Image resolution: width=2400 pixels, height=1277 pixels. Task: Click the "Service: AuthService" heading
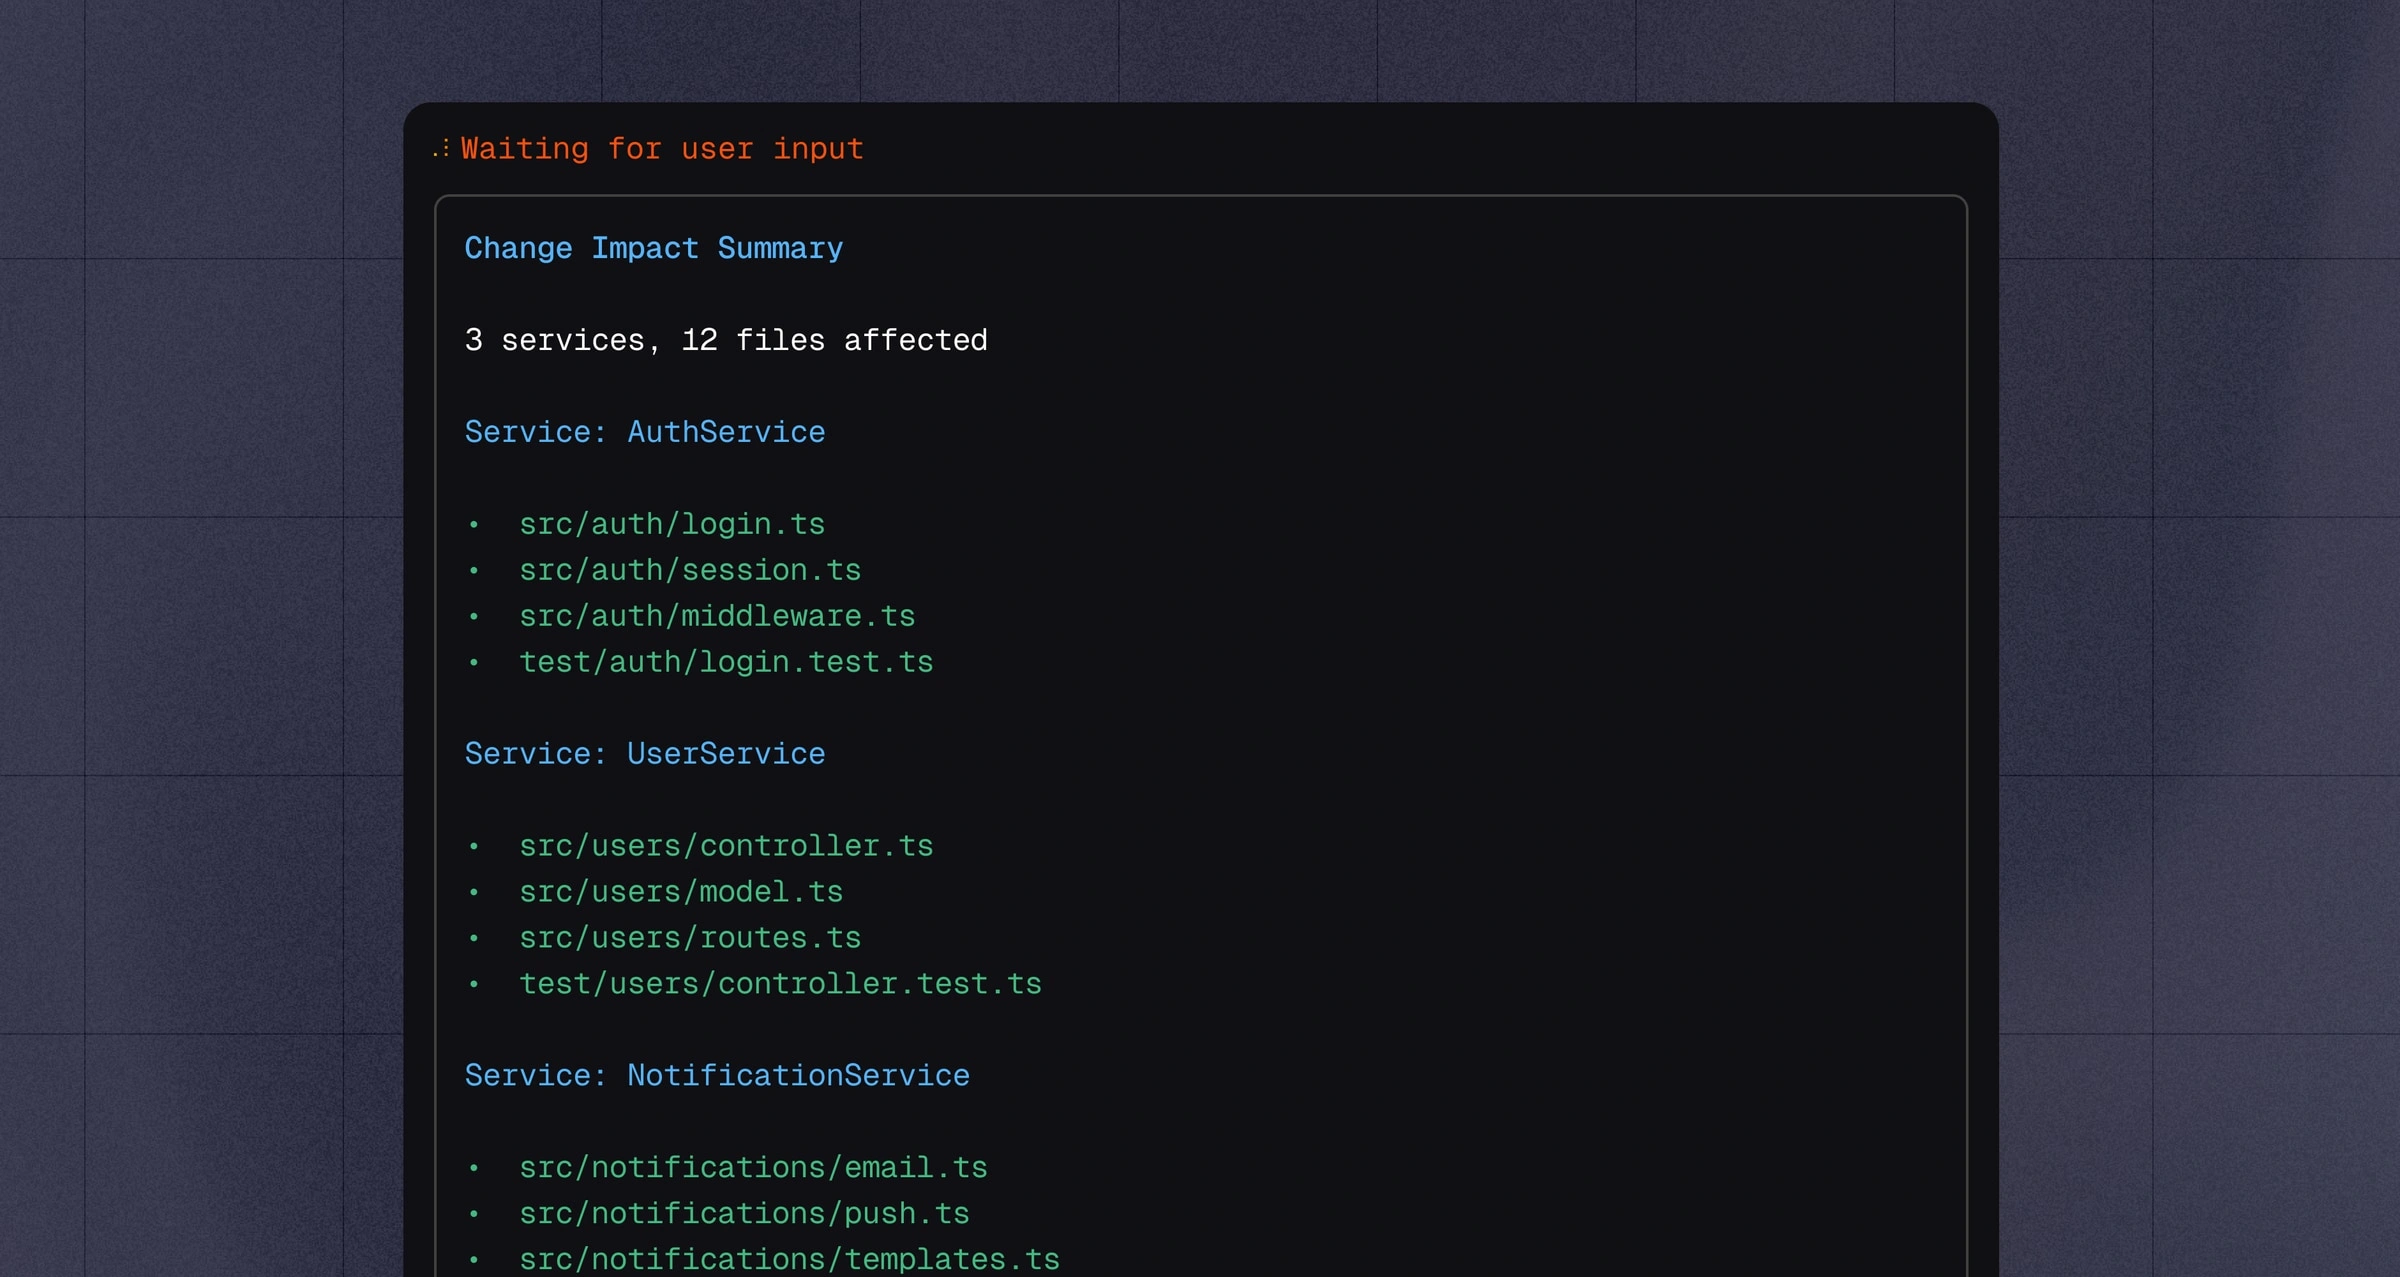[645, 432]
